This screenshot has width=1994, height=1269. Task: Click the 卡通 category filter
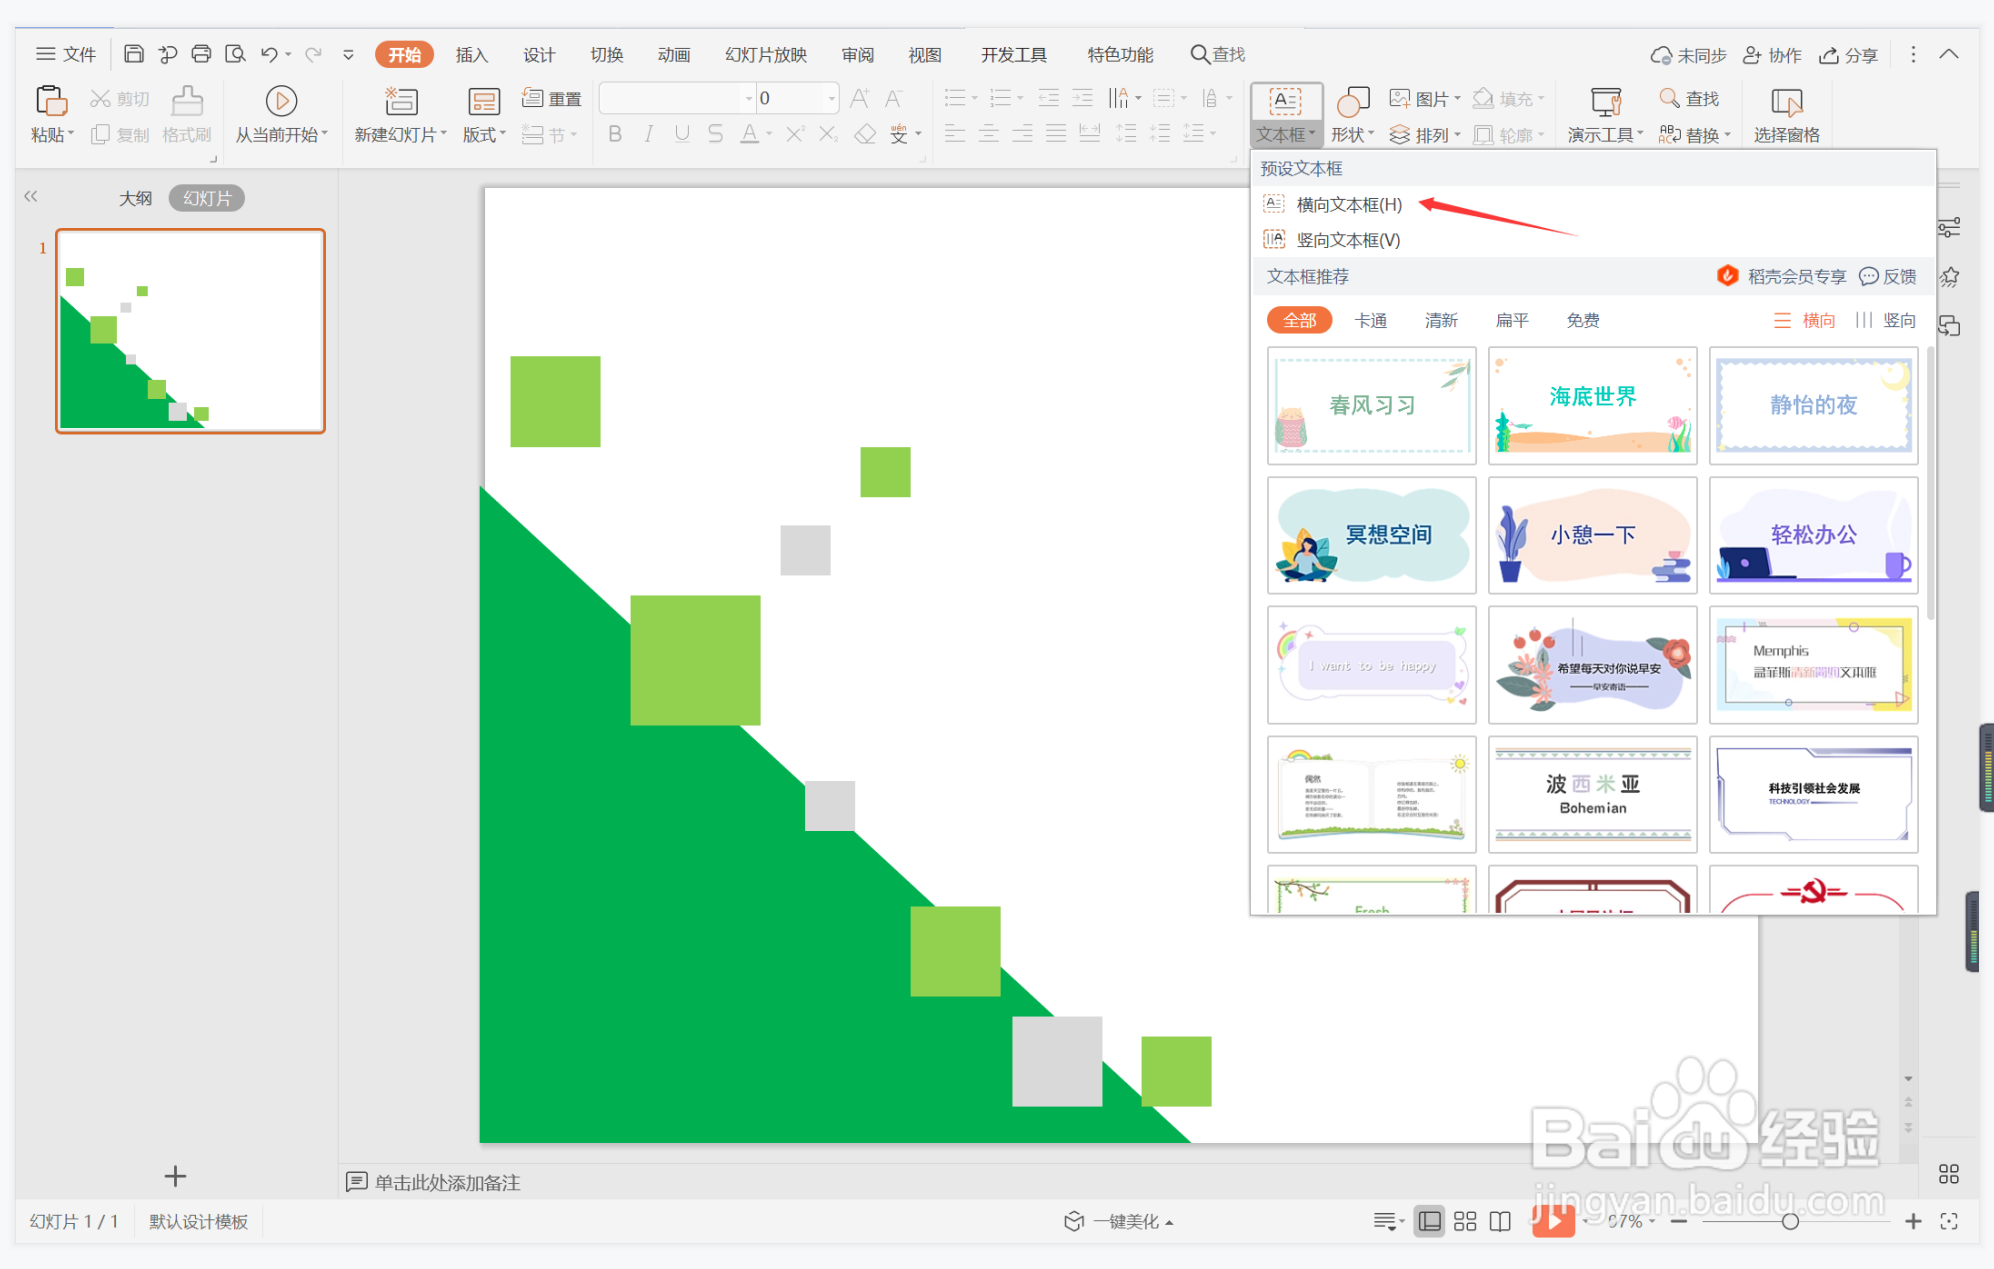[x=1370, y=320]
